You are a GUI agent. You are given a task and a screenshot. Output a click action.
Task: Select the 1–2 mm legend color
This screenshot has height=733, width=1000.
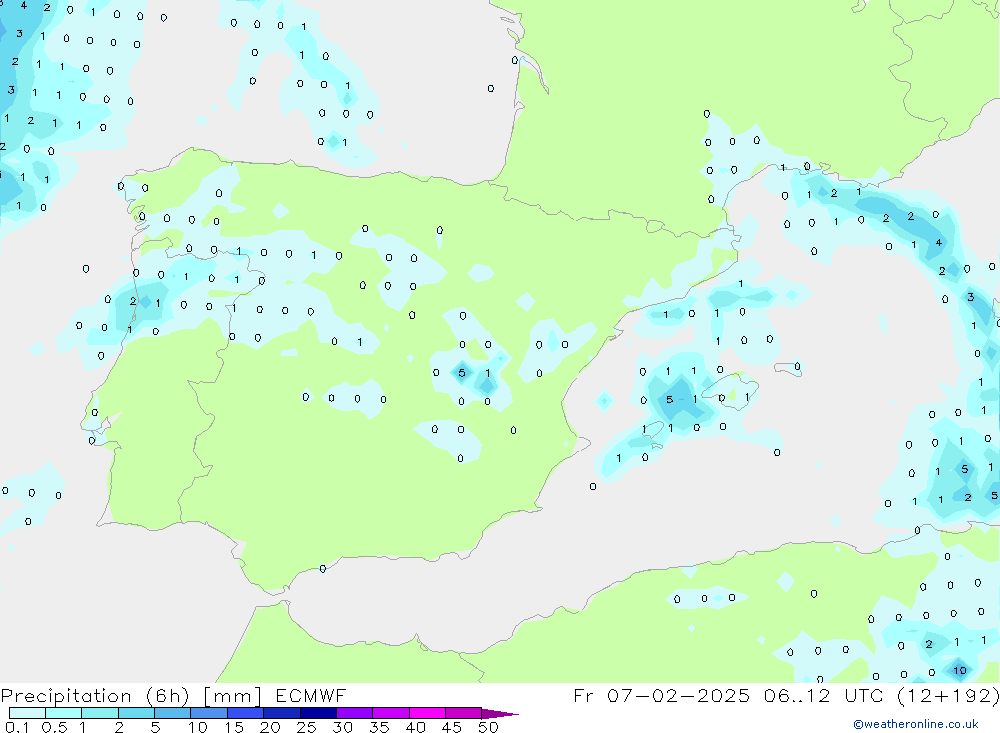[100, 713]
